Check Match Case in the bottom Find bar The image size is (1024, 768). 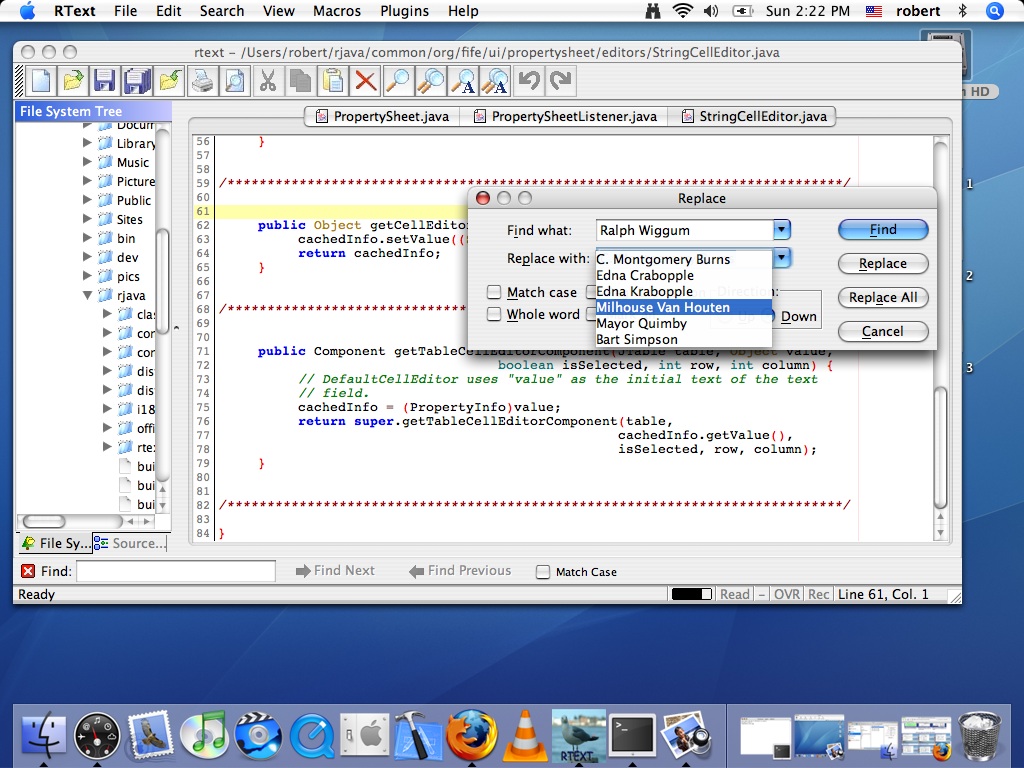point(543,572)
